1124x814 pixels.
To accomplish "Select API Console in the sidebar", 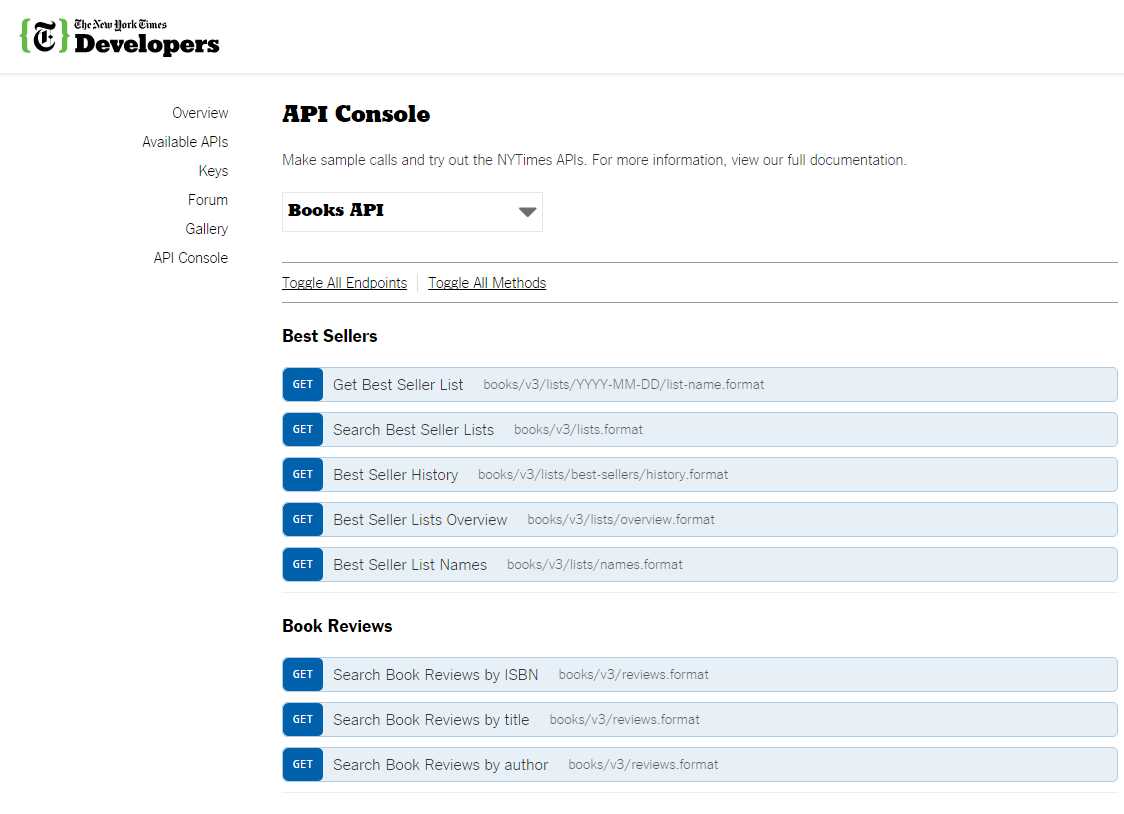I will pos(190,257).
